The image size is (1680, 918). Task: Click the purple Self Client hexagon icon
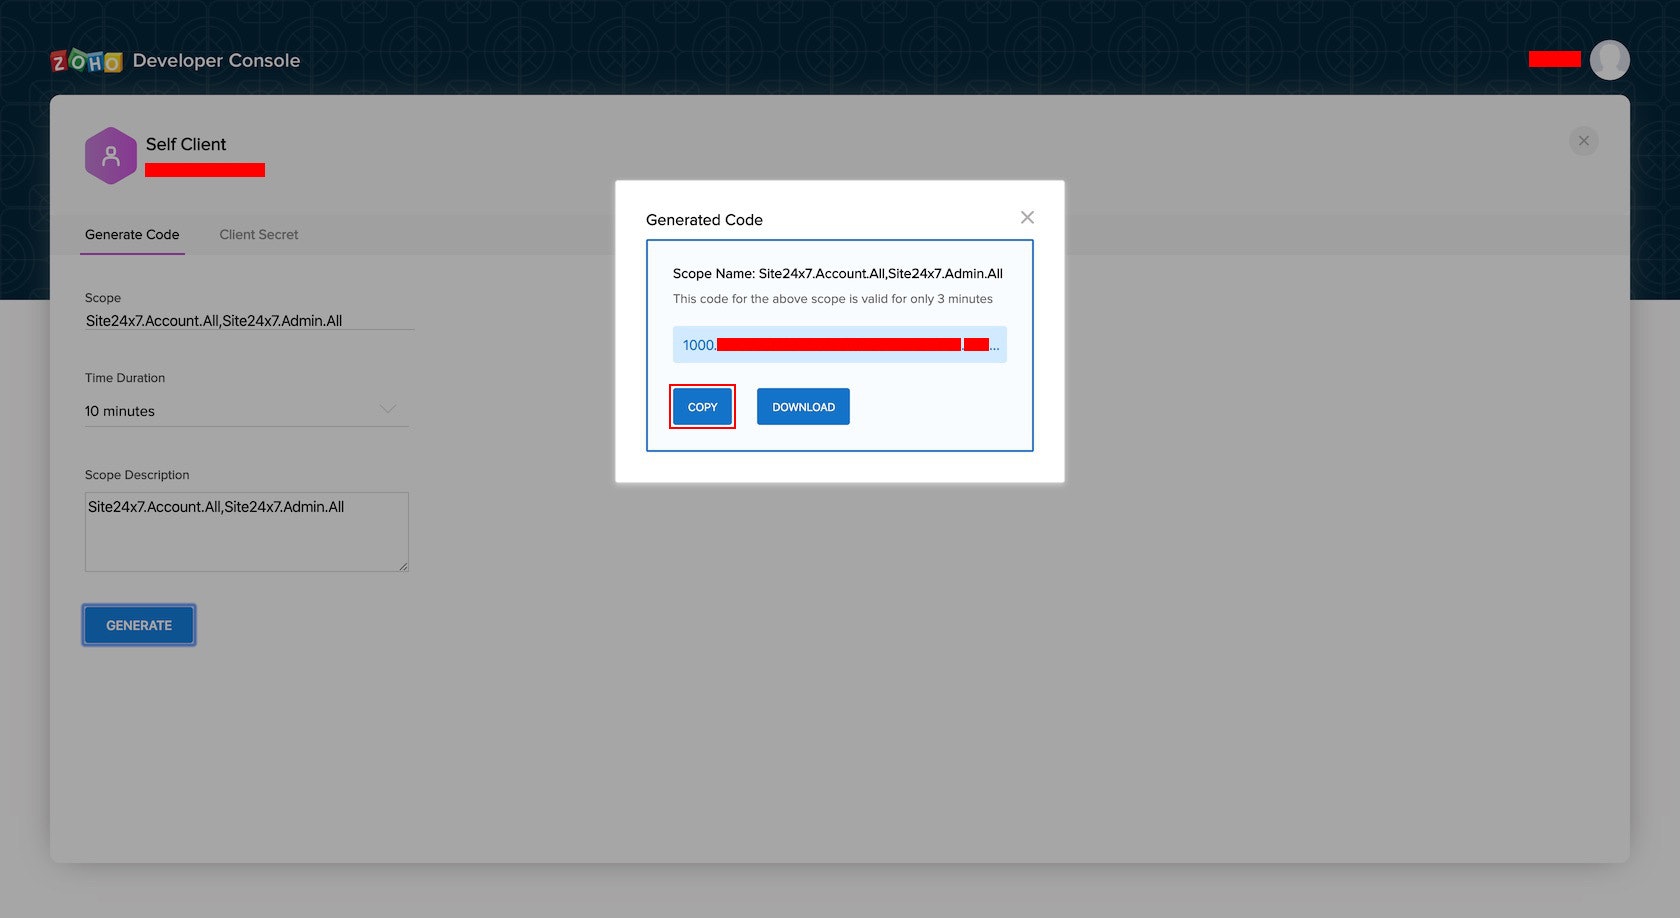(111, 155)
